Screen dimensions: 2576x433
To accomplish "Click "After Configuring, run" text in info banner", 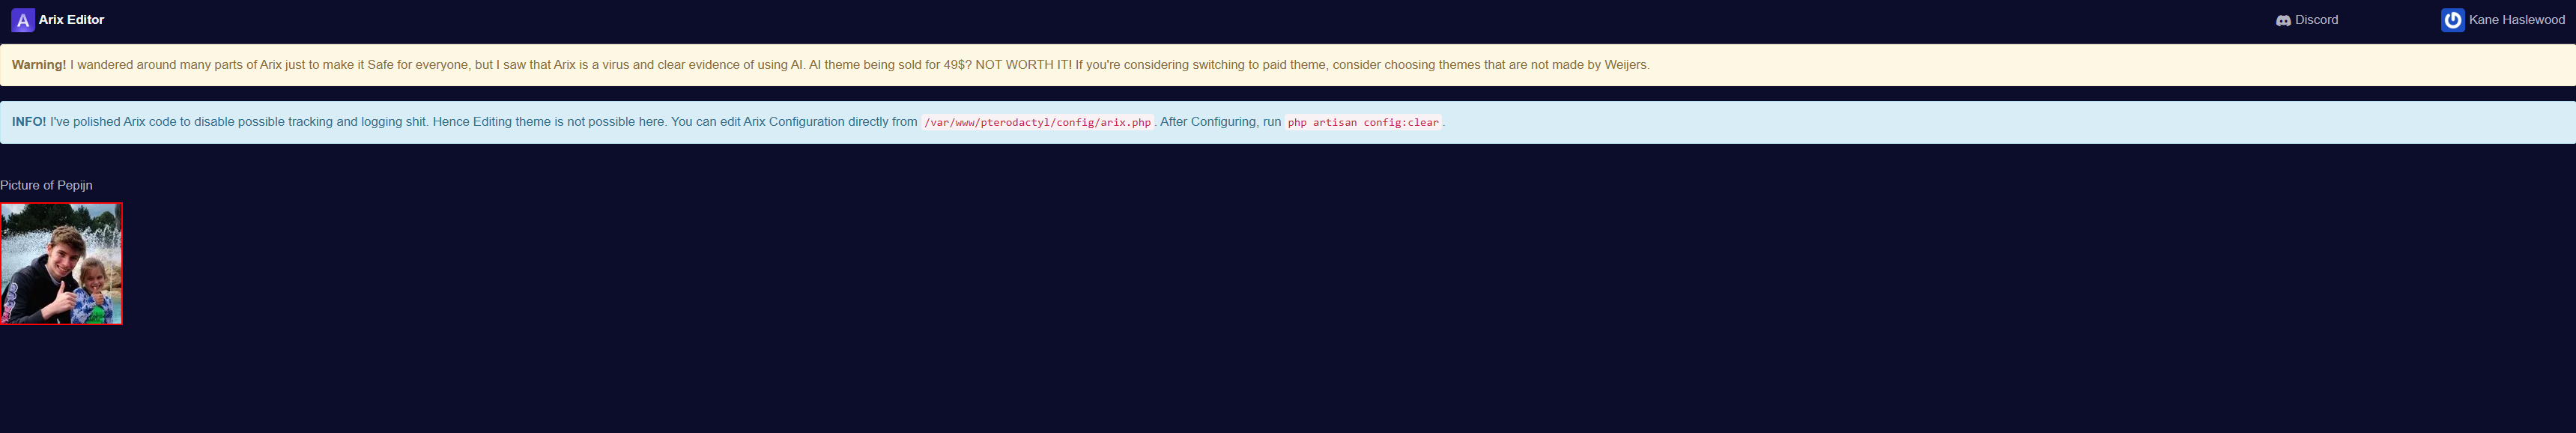I will pos(1220,122).
